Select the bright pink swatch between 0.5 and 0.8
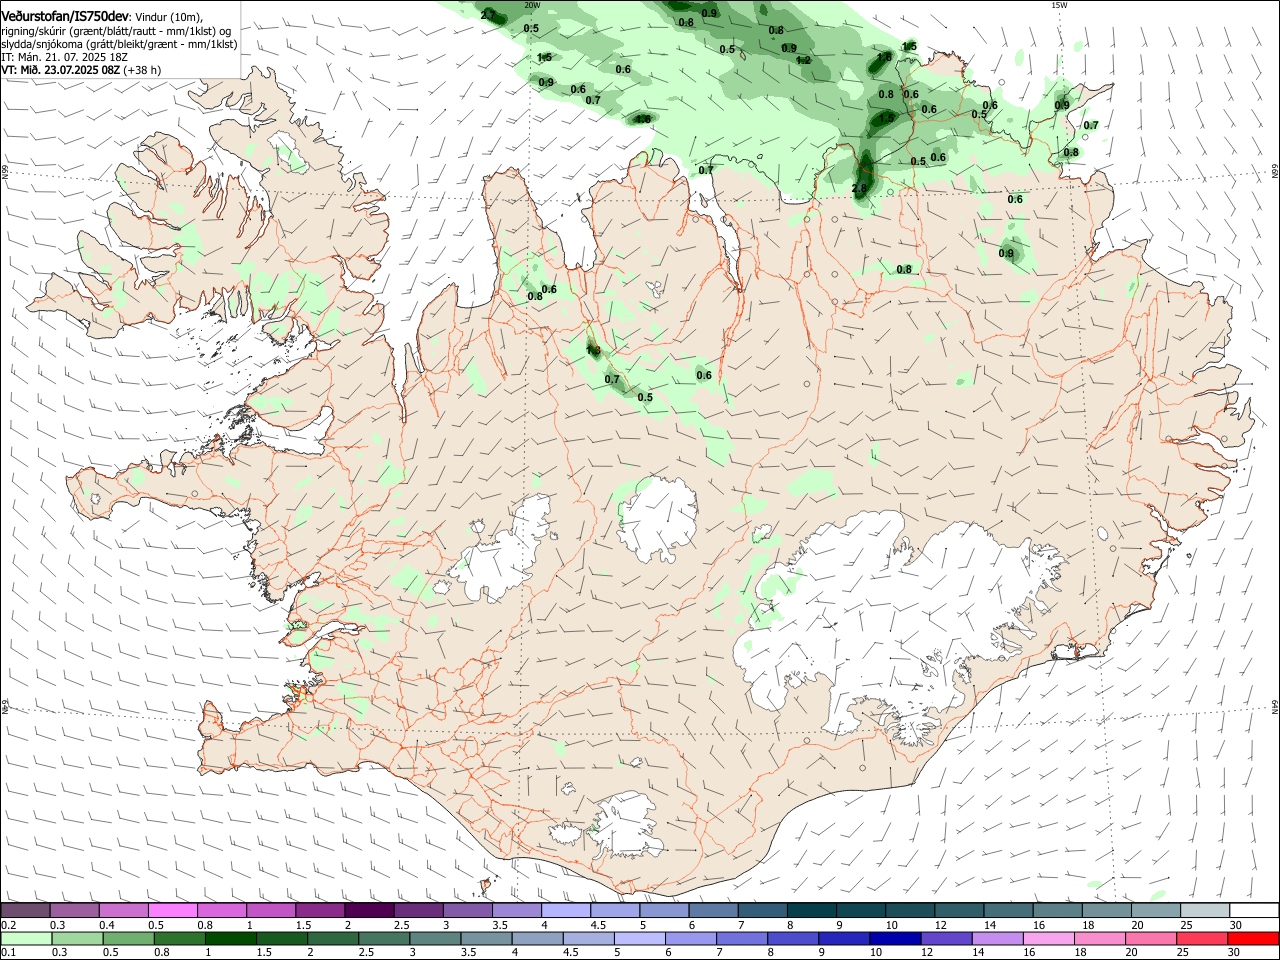Viewport: 1280px width, 960px height. (172, 911)
